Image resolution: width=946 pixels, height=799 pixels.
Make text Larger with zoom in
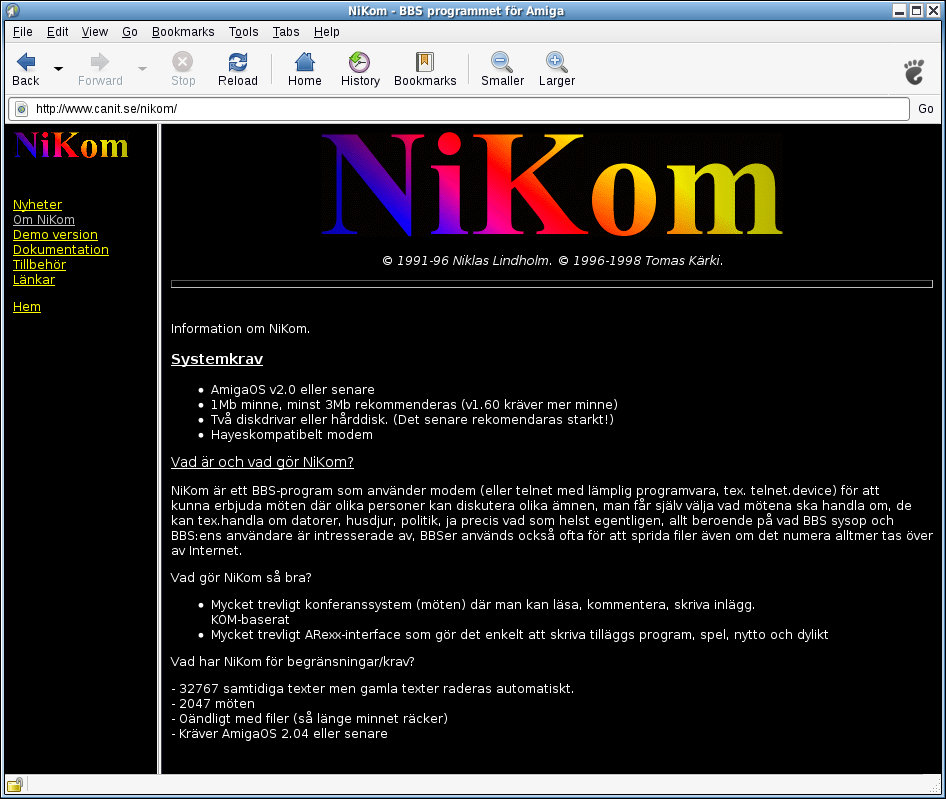556,69
